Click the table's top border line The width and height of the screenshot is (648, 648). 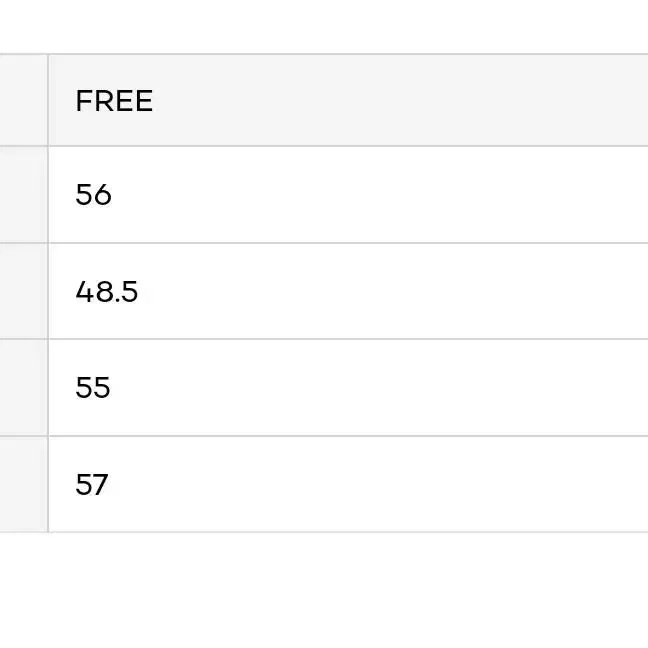324,54
